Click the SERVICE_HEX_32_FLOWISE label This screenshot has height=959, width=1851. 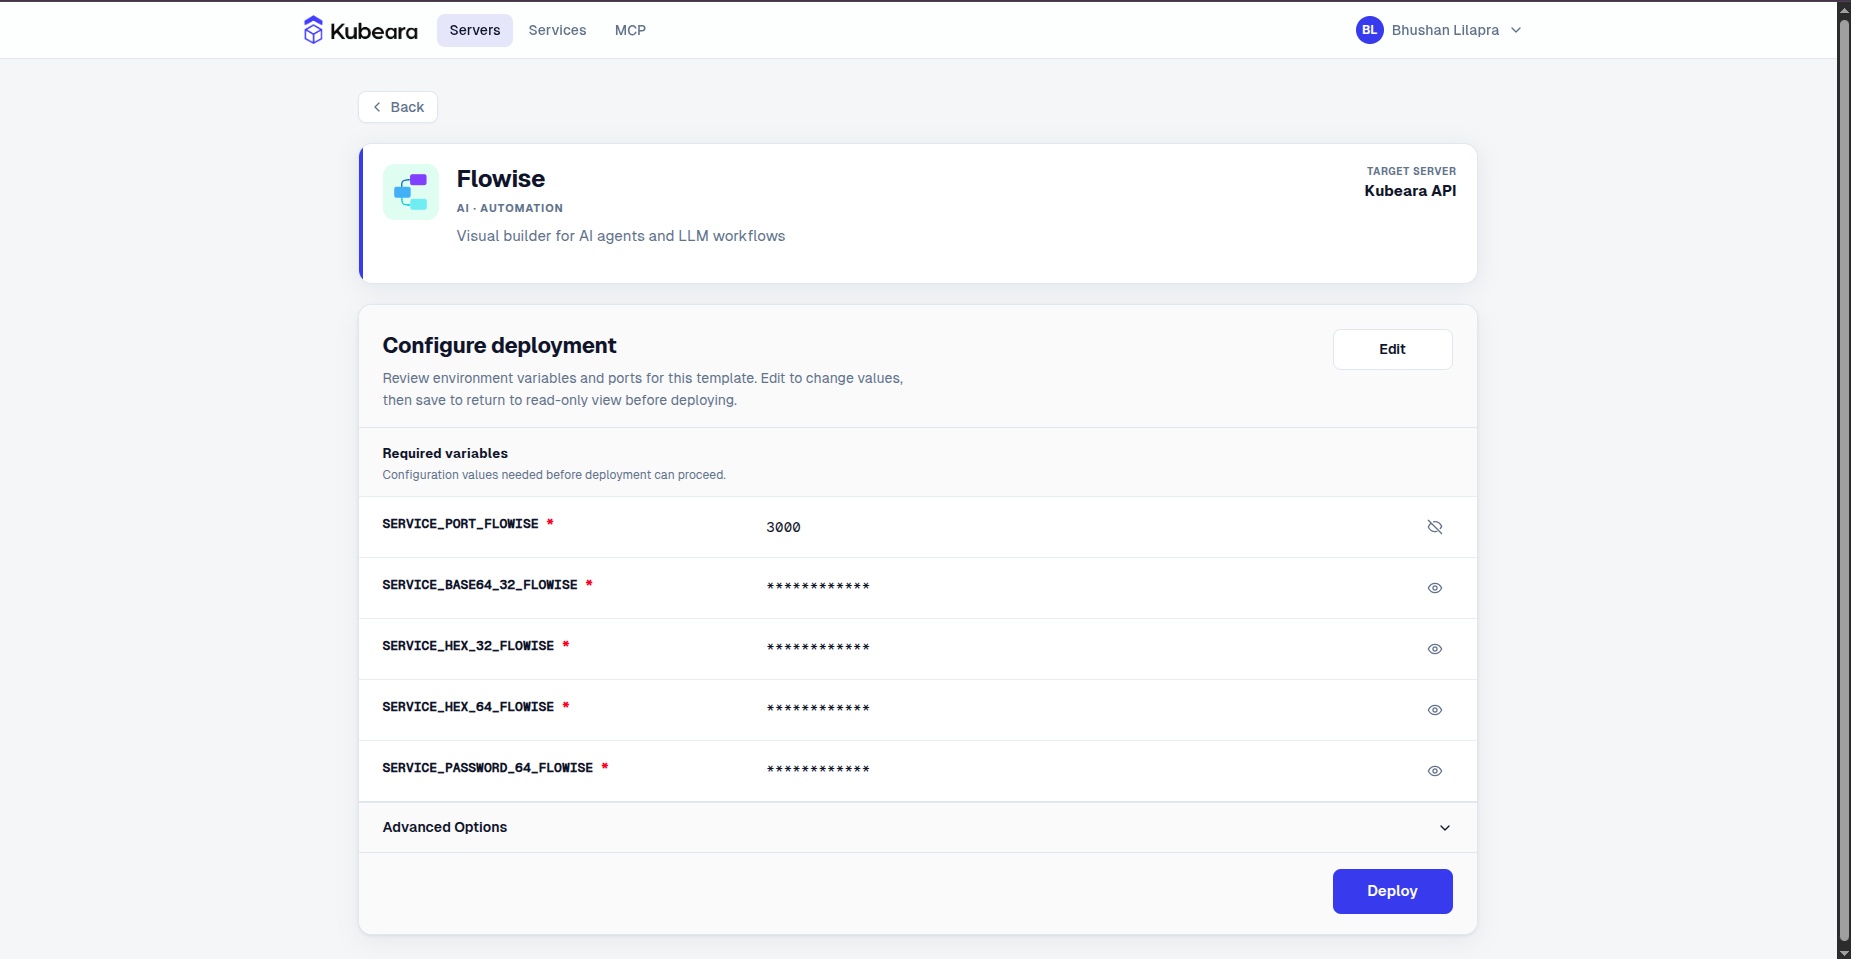point(468,646)
